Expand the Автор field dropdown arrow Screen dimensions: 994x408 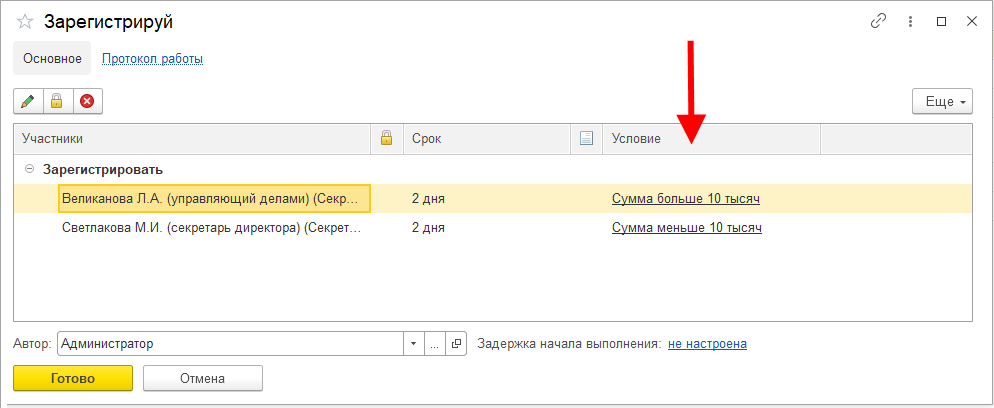point(414,344)
